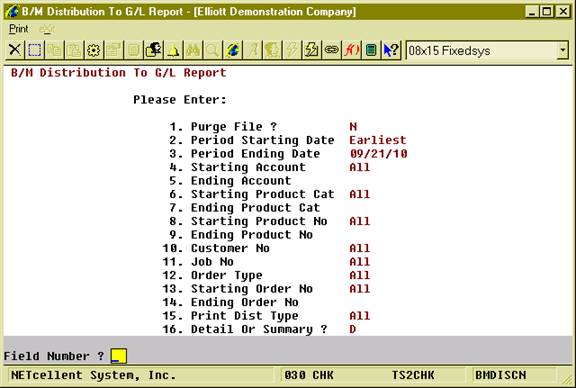
Task: Click the user folder toolbar icon
Action: (153, 50)
